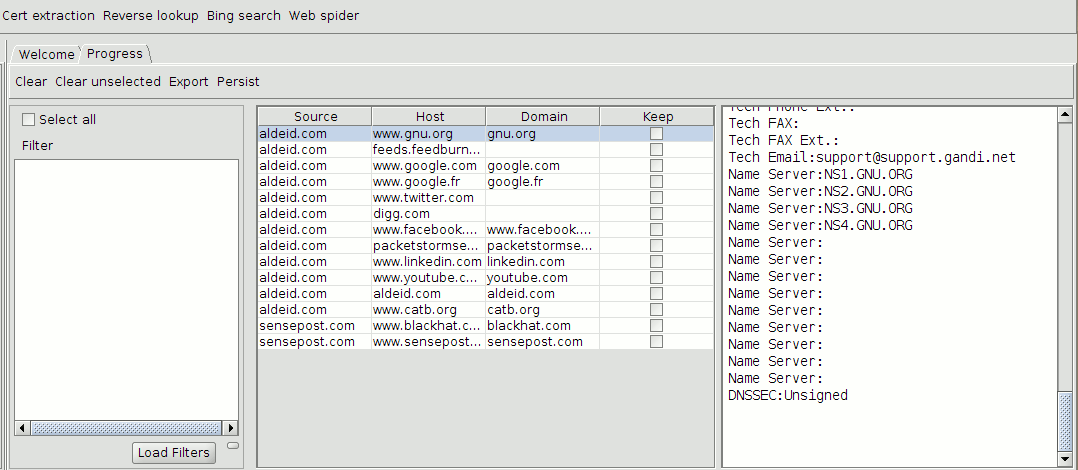Click the left arrow of the filter scrollbar
1078x470 pixels.
pyautogui.click(x=22, y=427)
